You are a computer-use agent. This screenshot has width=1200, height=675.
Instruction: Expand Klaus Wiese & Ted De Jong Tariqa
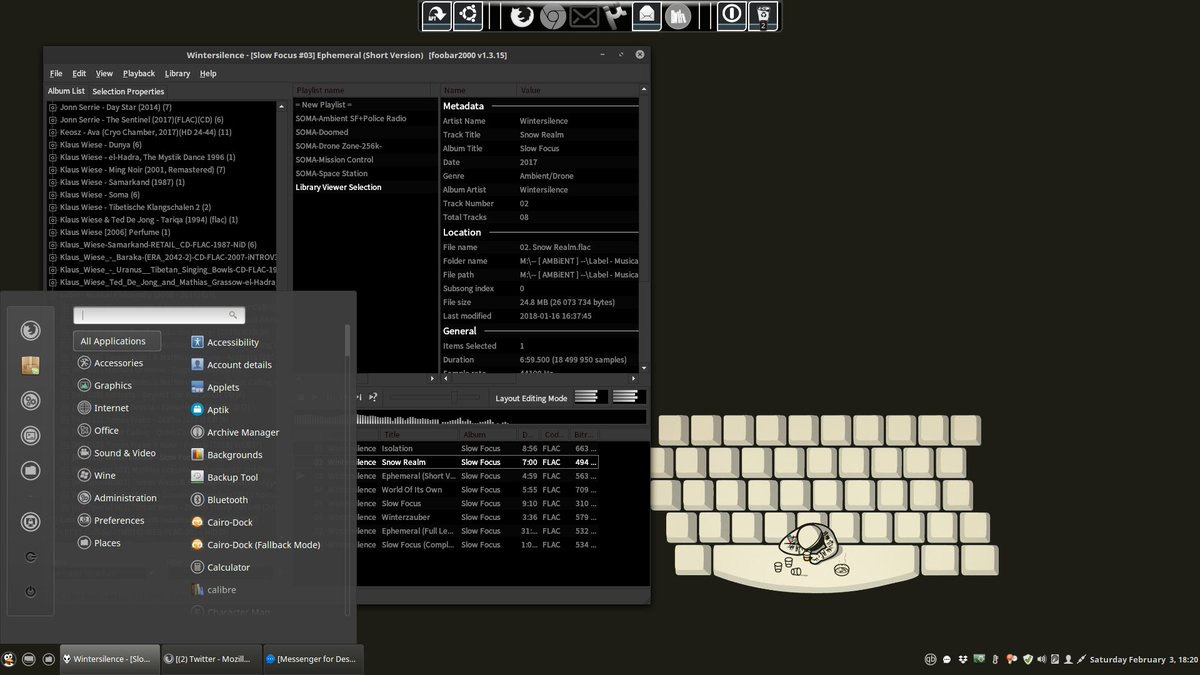coord(53,220)
